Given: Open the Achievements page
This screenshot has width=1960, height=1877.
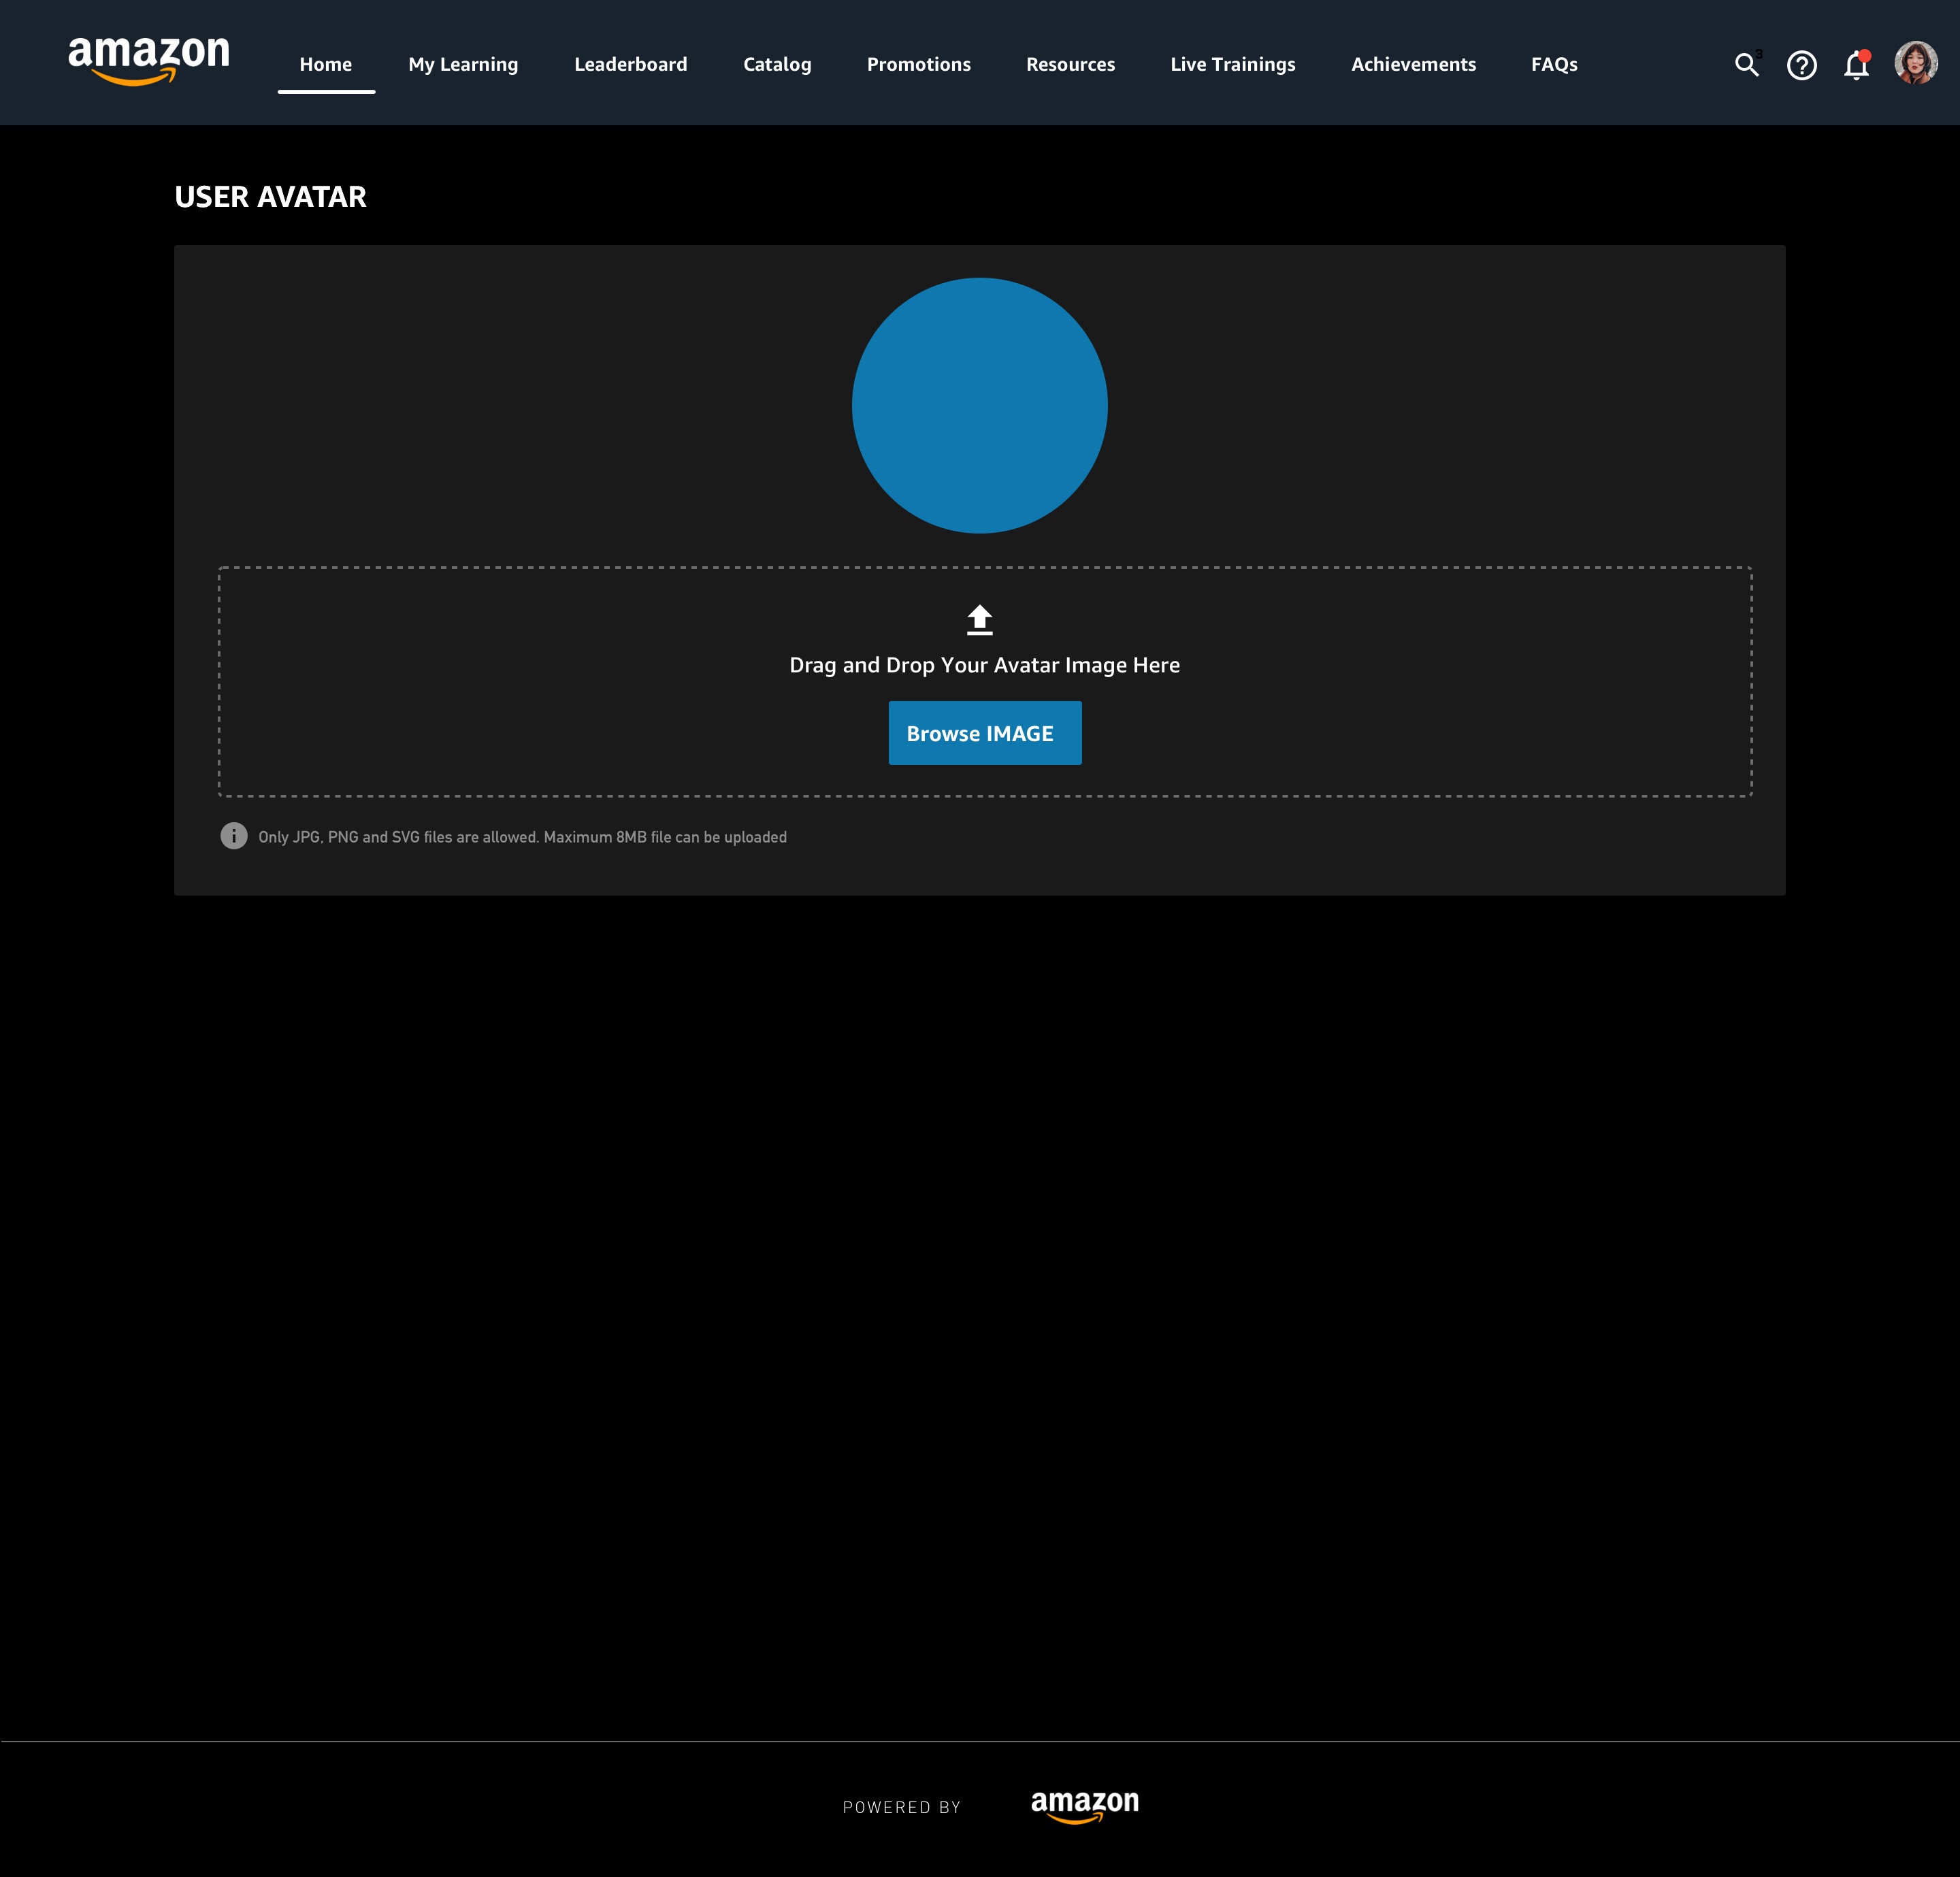Looking at the screenshot, I should click(1413, 64).
